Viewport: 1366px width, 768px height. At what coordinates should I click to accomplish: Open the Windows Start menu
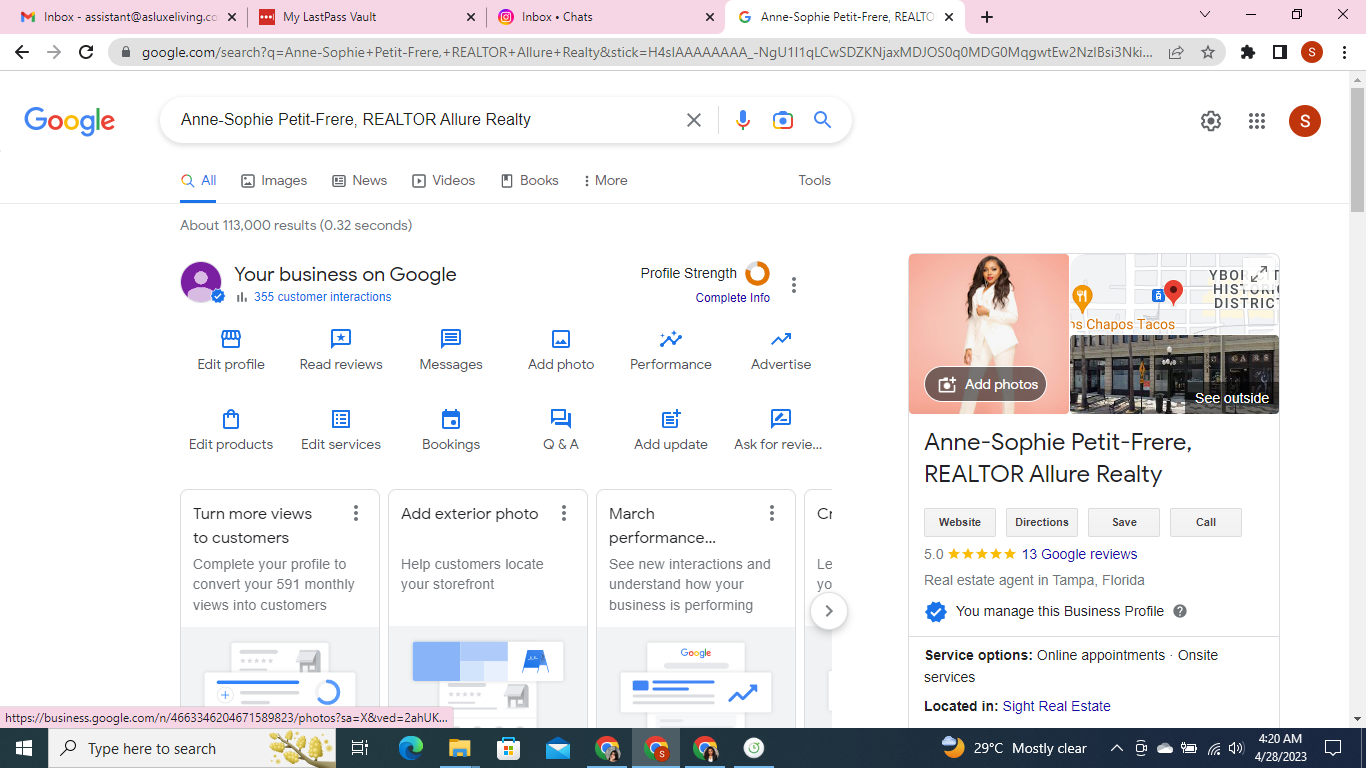click(23, 748)
